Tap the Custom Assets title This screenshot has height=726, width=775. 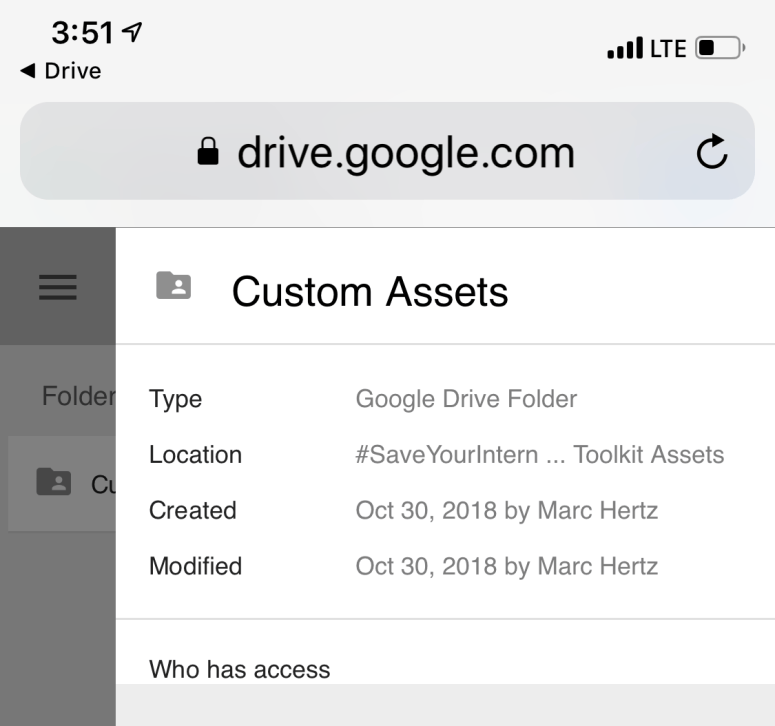[370, 292]
